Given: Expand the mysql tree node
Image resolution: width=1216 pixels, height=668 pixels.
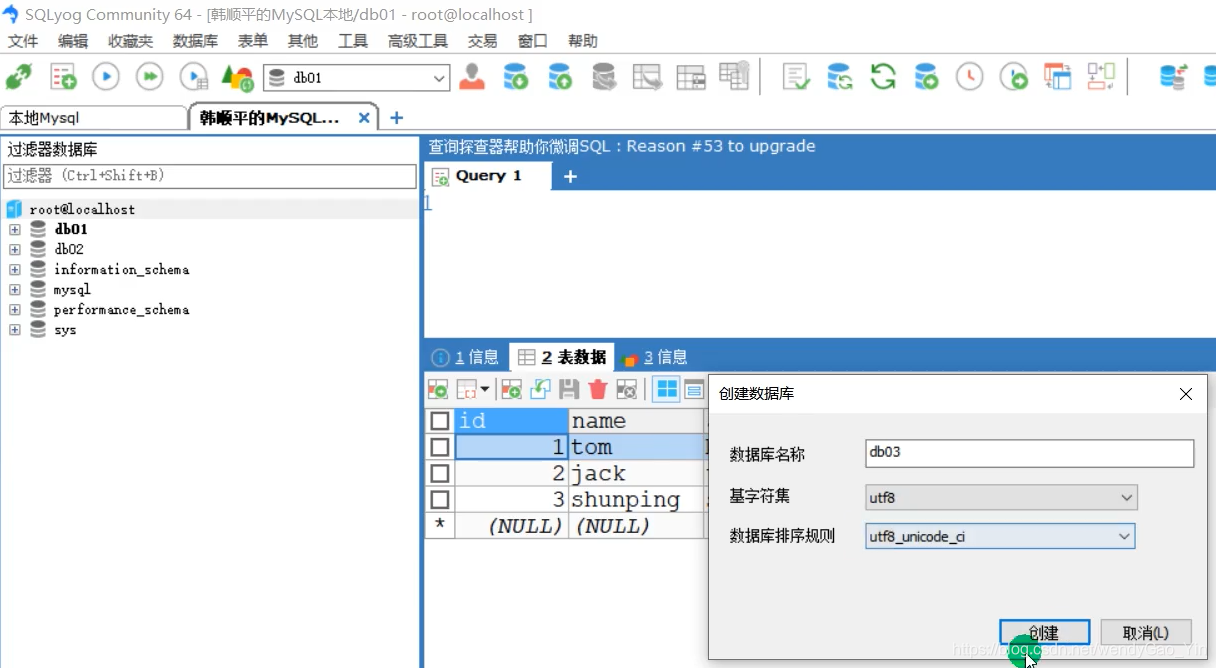Looking at the screenshot, I should (x=15, y=289).
